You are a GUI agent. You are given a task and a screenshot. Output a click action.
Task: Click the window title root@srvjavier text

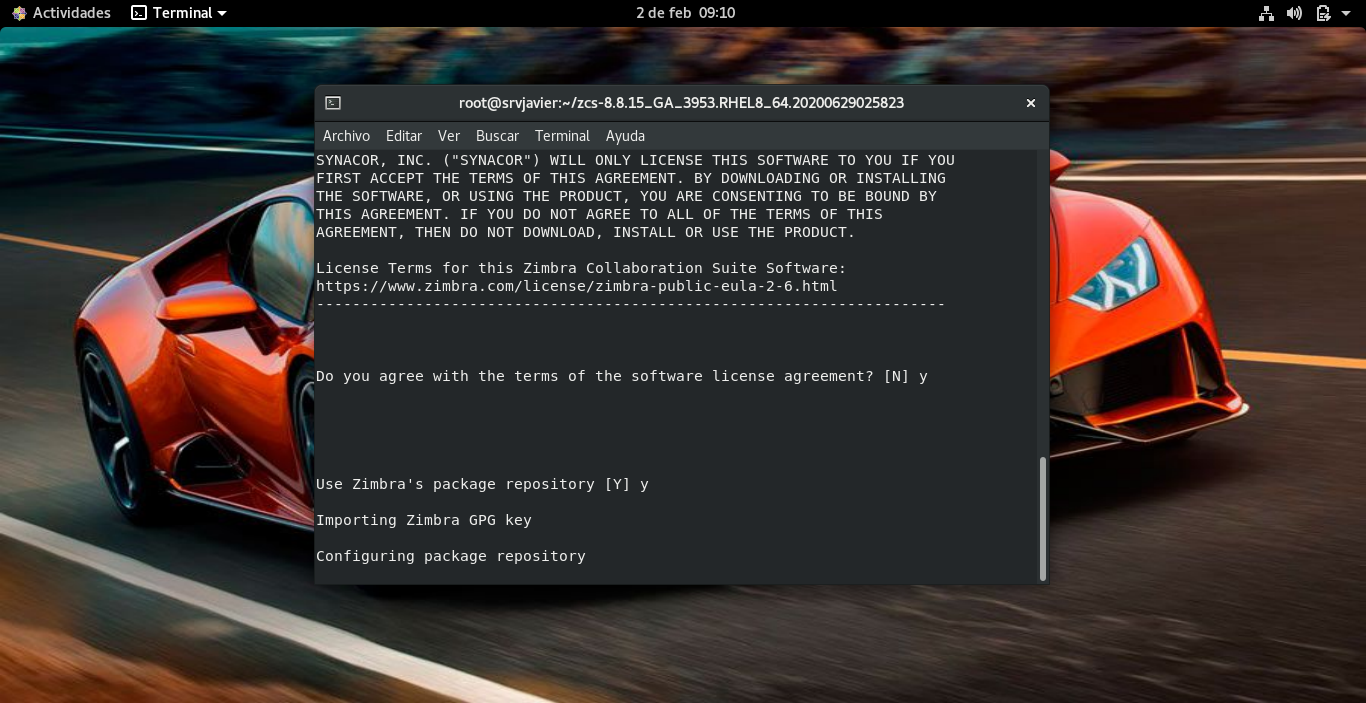coord(681,103)
